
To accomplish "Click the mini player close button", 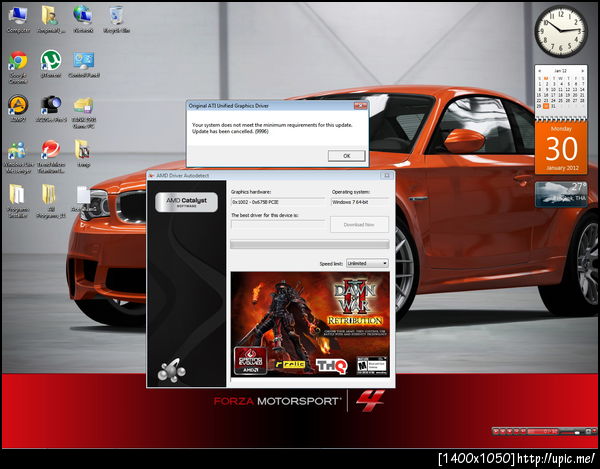I will tap(594, 431).
